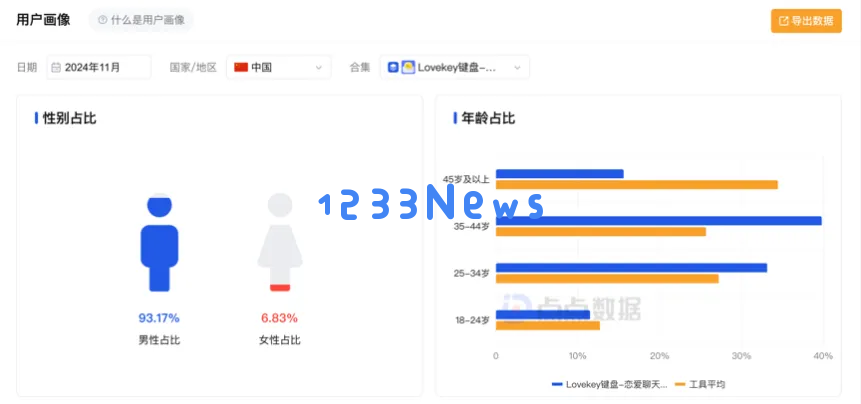Click the blue bar for 25-34岁
The width and height of the screenshot is (861, 404).
pos(631,268)
